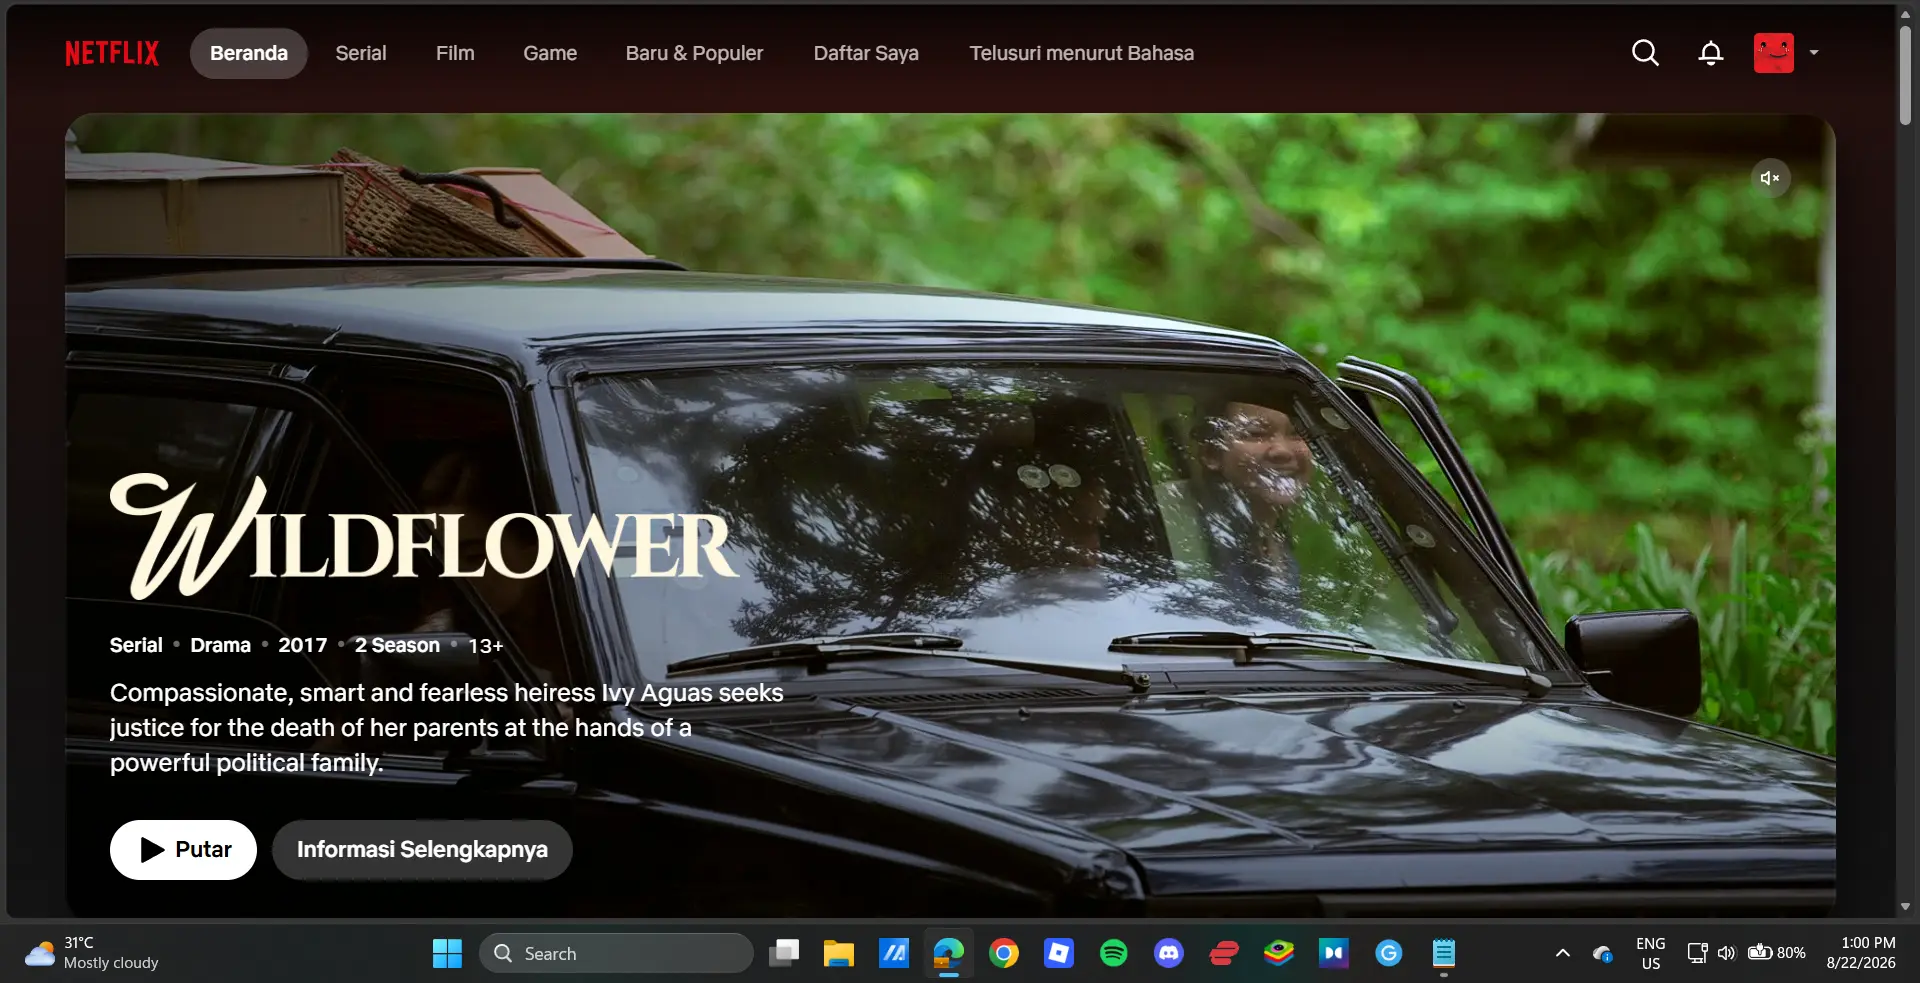Screen dimensions: 1920x983
Task: Unmute the Wildflower trailer audio
Action: 1770,178
